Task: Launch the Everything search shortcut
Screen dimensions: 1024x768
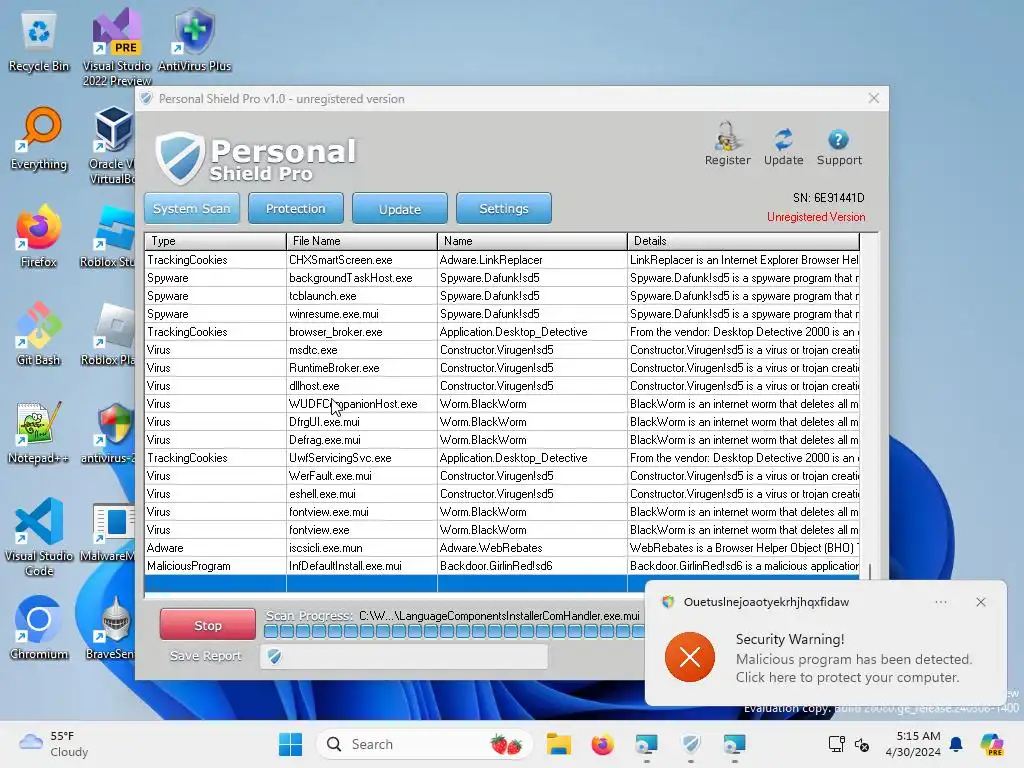Action: pyautogui.click(x=39, y=138)
